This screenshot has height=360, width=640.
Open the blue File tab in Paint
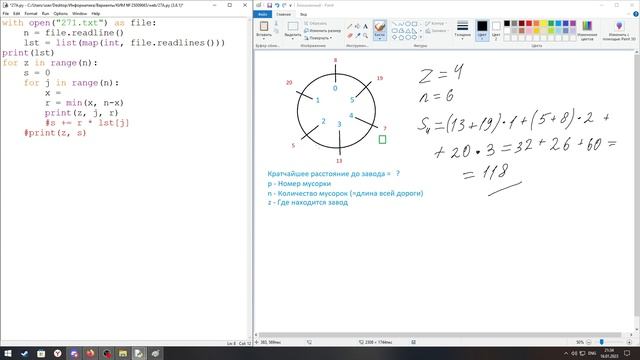[262, 14]
